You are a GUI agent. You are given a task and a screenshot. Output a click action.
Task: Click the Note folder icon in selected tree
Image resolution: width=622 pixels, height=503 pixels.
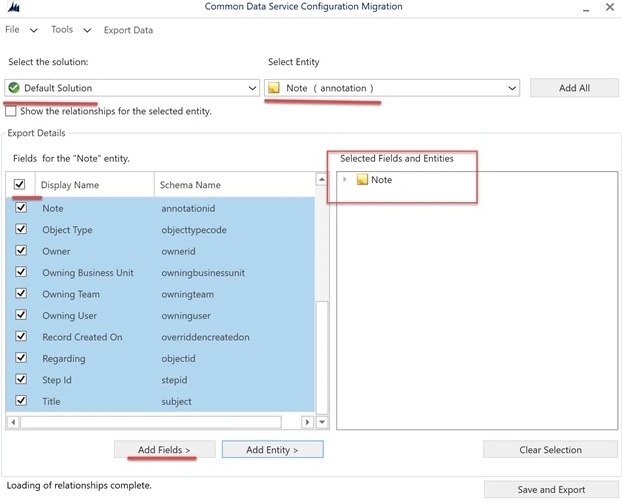362,180
